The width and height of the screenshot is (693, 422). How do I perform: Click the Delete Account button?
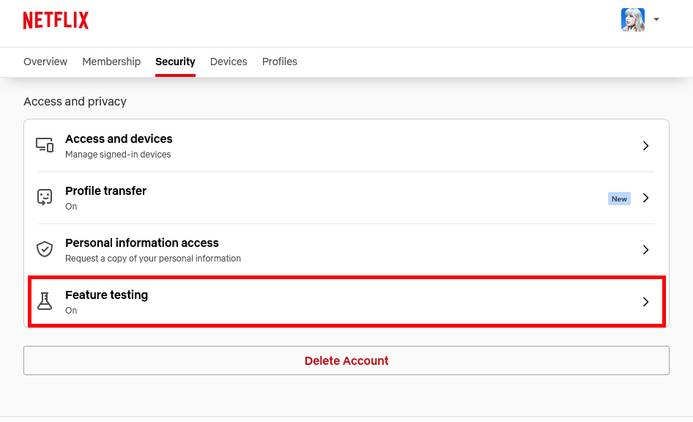[346, 361]
